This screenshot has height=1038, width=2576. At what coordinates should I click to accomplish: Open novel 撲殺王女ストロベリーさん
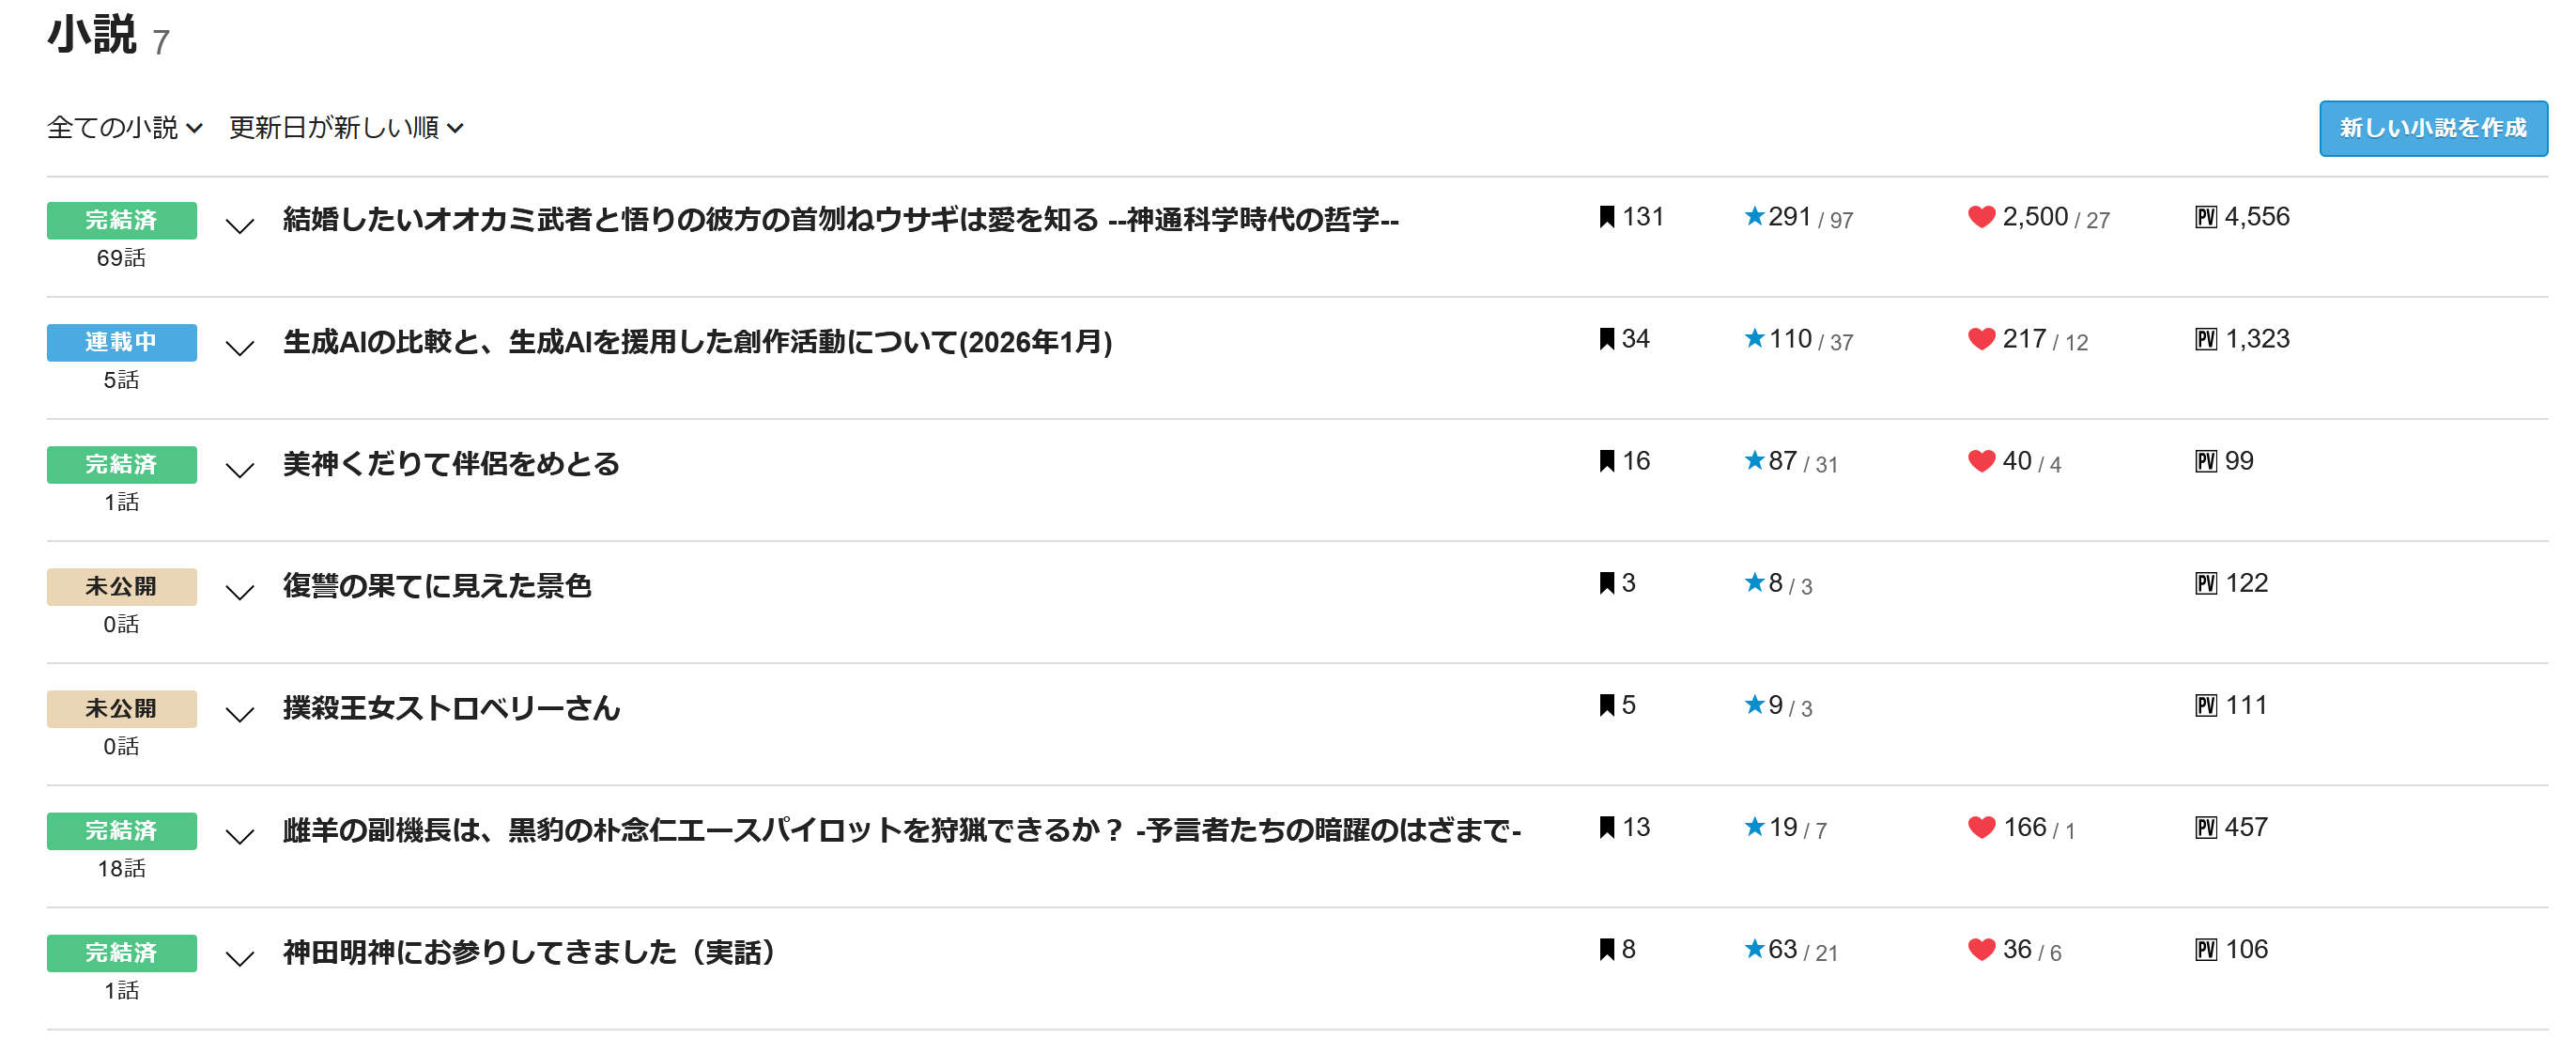pos(451,708)
